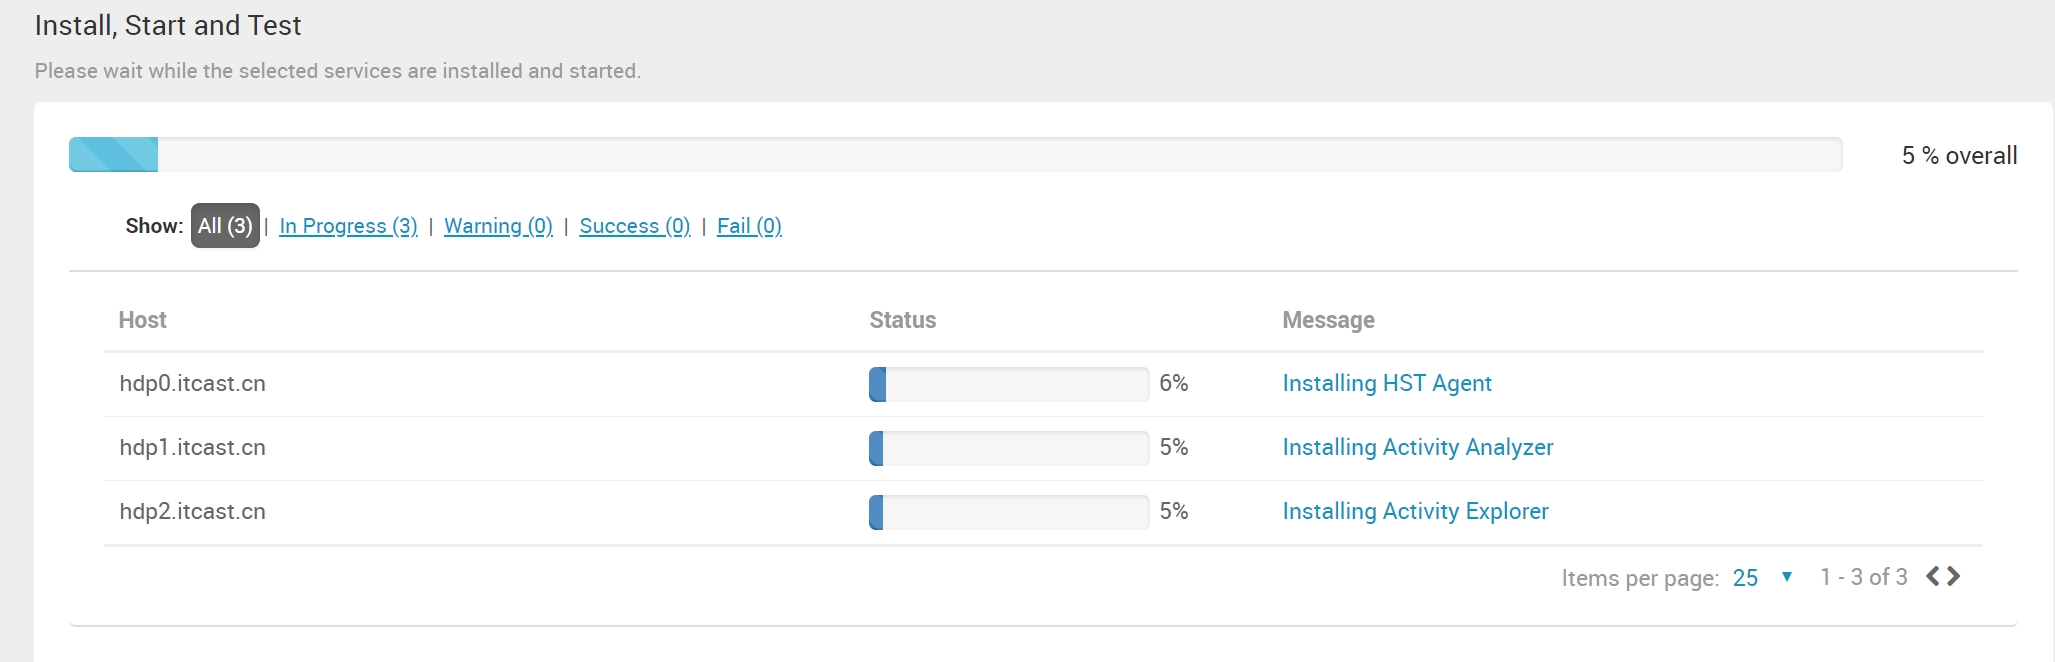Click the overall installation progress bar
Image resolution: width=2055 pixels, height=662 pixels.
(x=955, y=155)
